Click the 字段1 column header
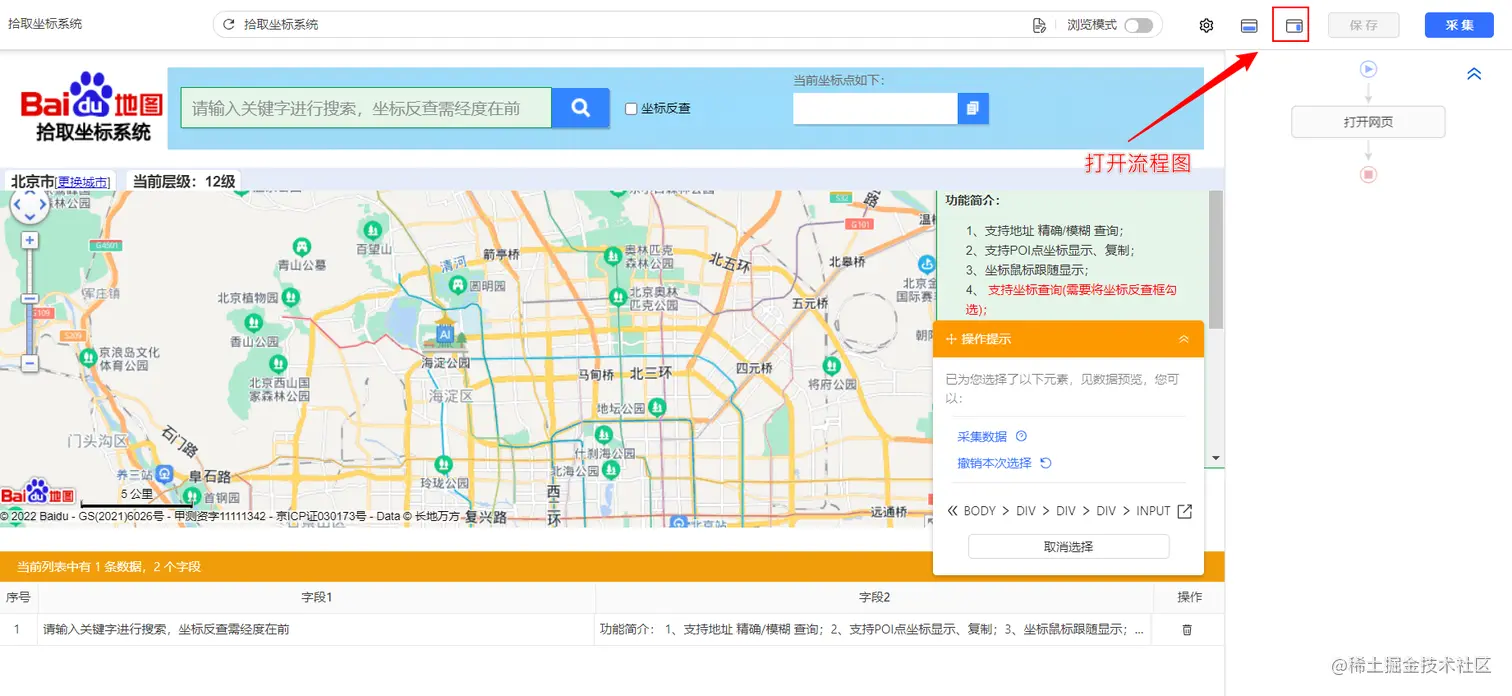This screenshot has width=1512, height=696. click(x=316, y=597)
